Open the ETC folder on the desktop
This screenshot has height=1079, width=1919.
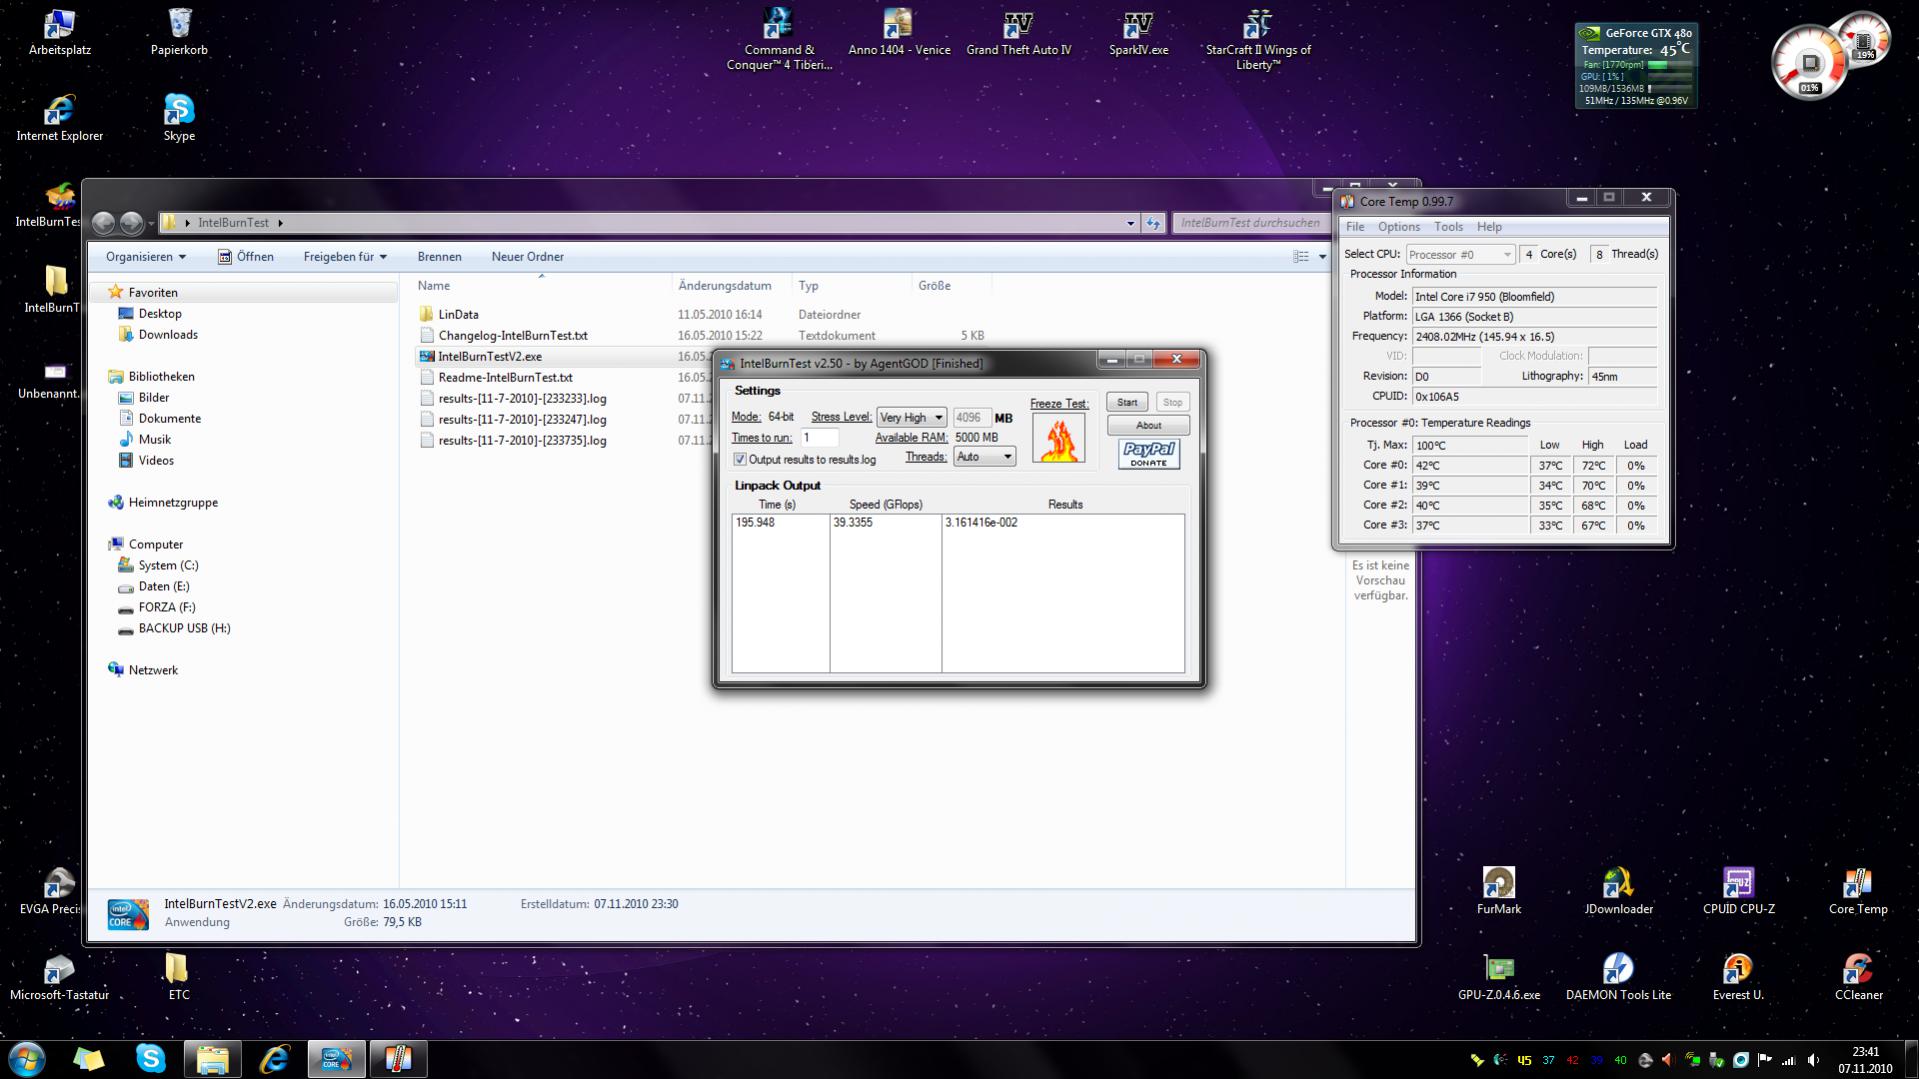179,977
